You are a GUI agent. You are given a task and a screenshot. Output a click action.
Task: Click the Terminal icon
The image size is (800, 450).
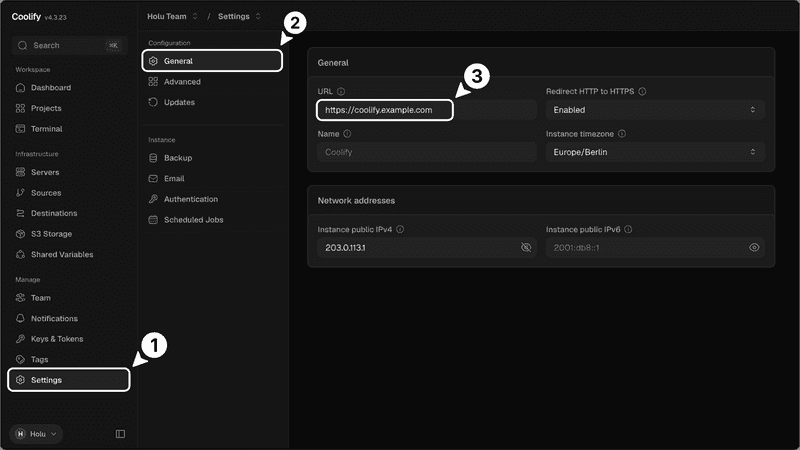pyautogui.click(x=20, y=129)
